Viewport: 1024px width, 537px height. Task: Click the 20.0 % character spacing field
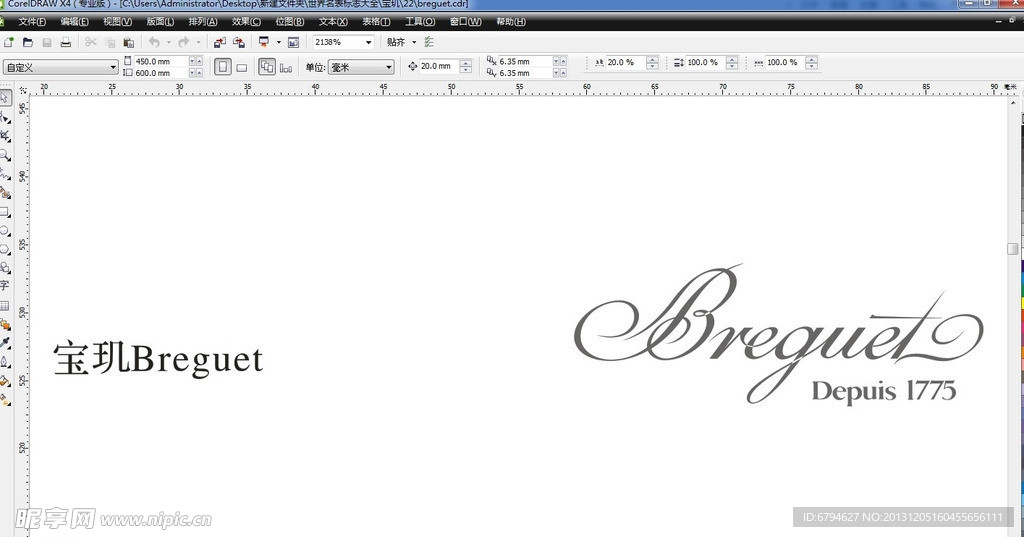[625, 63]
